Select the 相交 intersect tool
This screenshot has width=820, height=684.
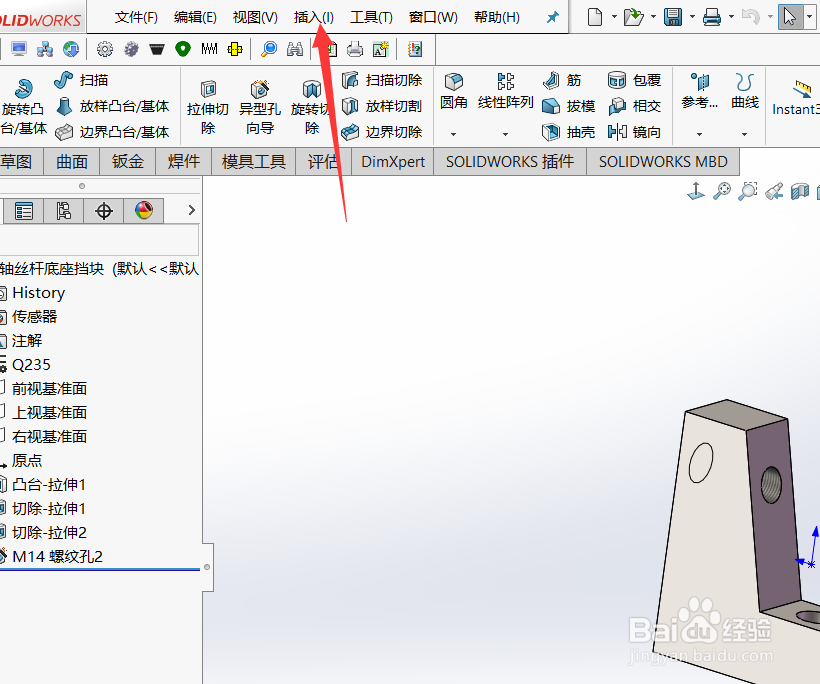point(635,106)
